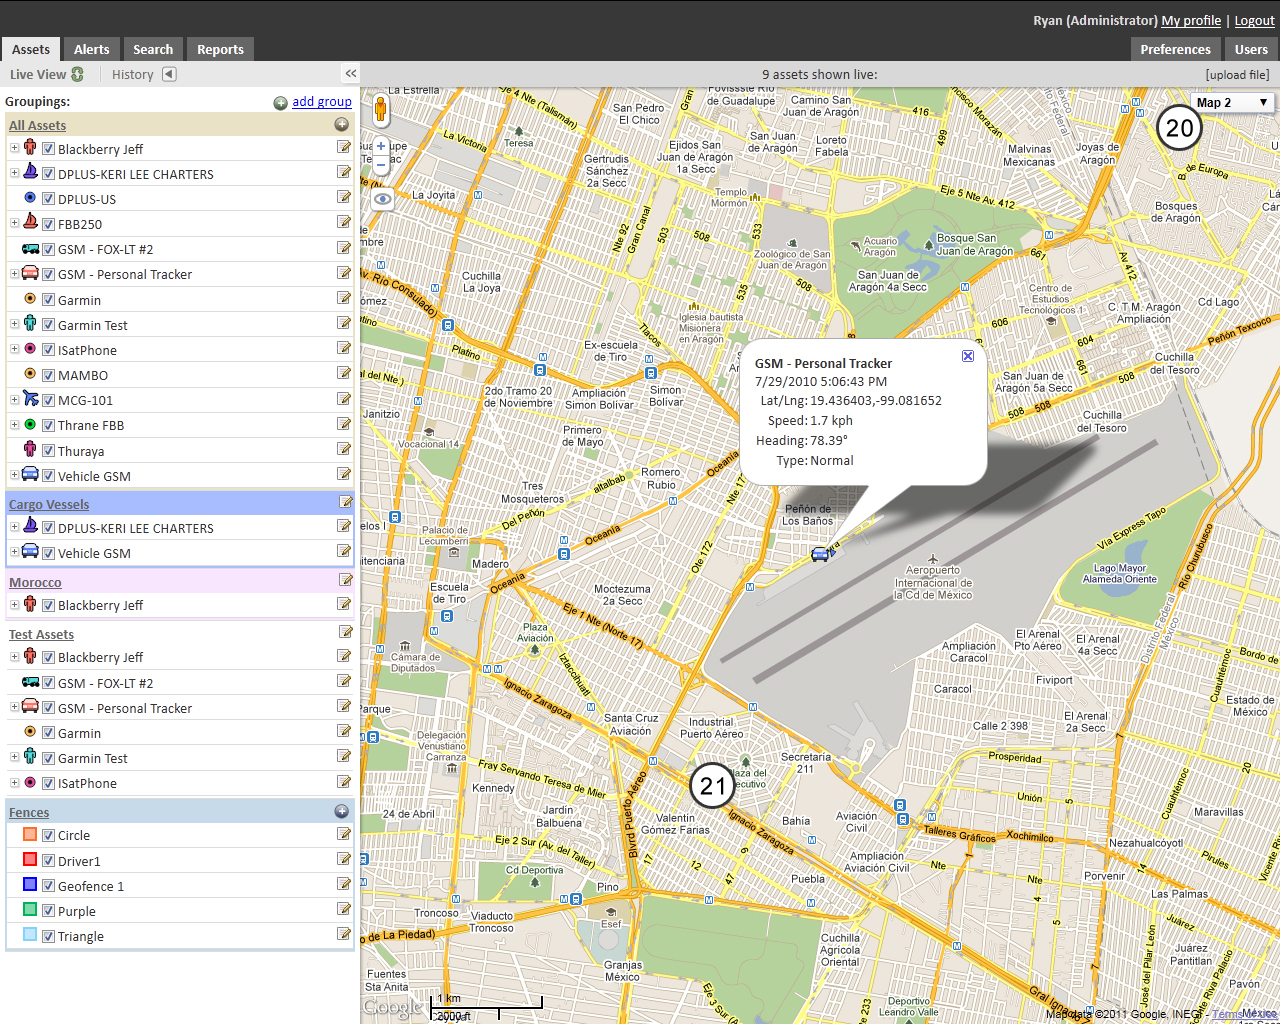1280x1024 pixels.
Task: Click the Live View refresh icon
Action: pyautogui.click(x=77, y=73)
